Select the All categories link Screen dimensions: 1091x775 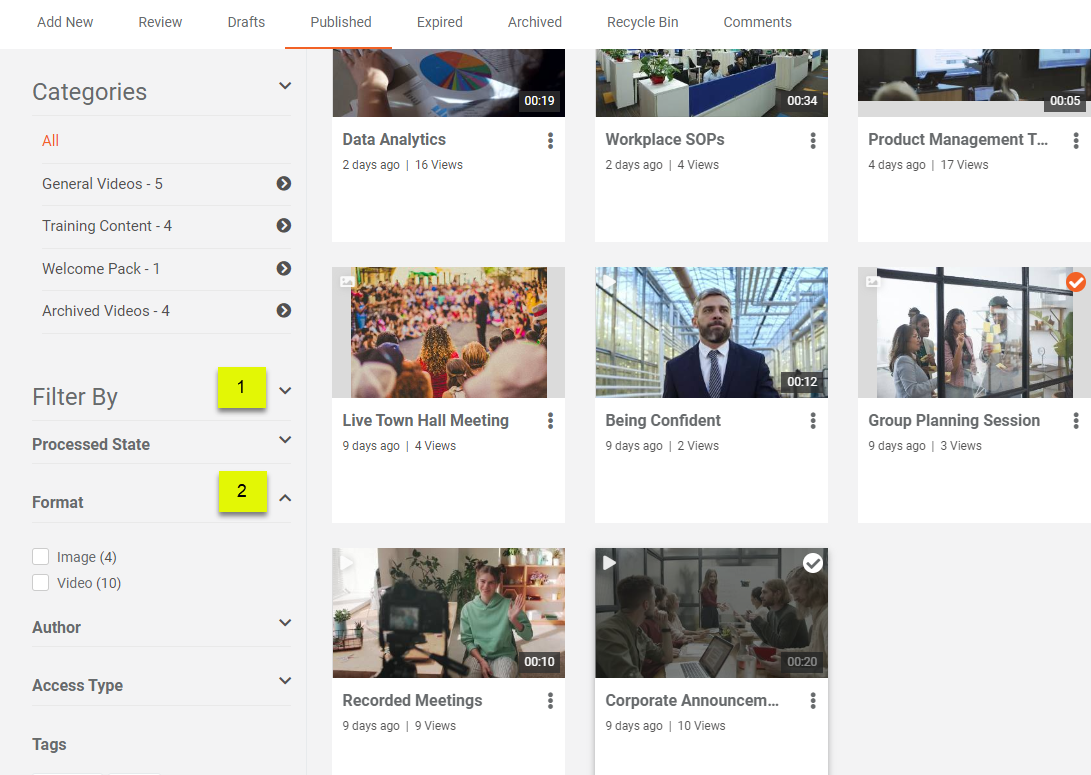50,141
